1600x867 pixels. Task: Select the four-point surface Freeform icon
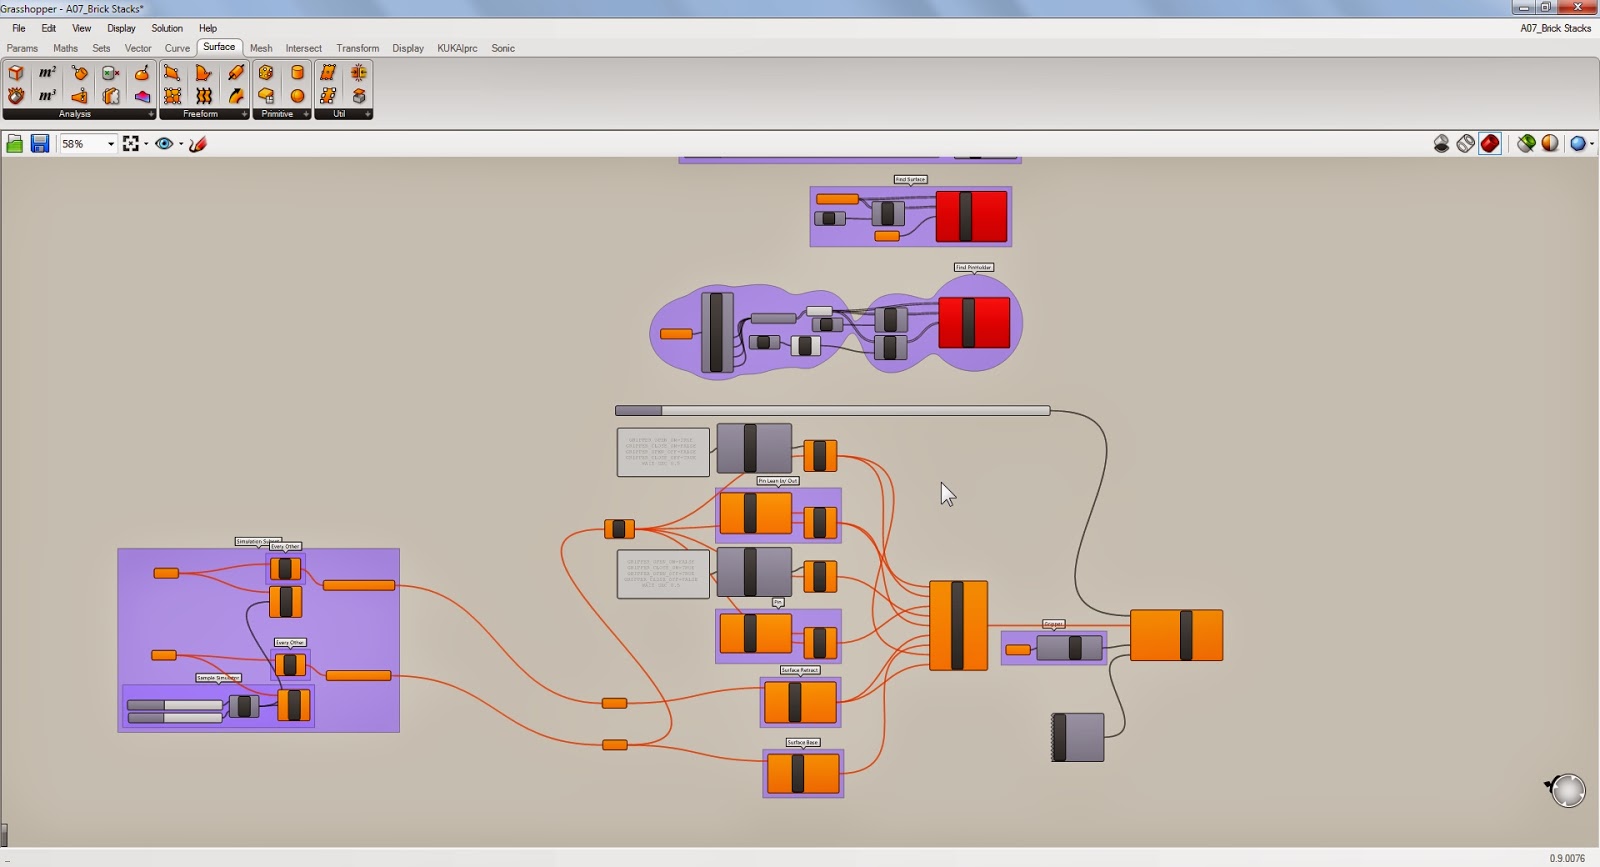coord(172,73)
